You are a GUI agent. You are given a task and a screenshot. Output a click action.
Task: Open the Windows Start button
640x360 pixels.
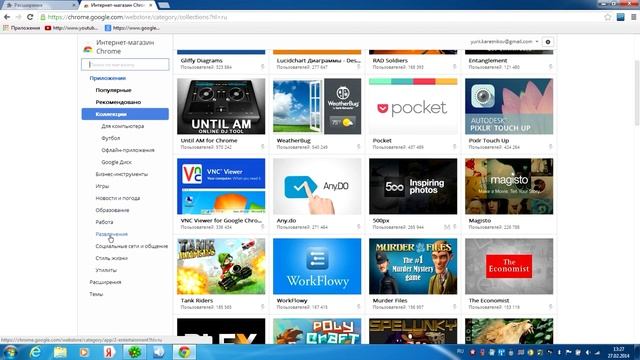pyautogui.click(x=10, y=352)
